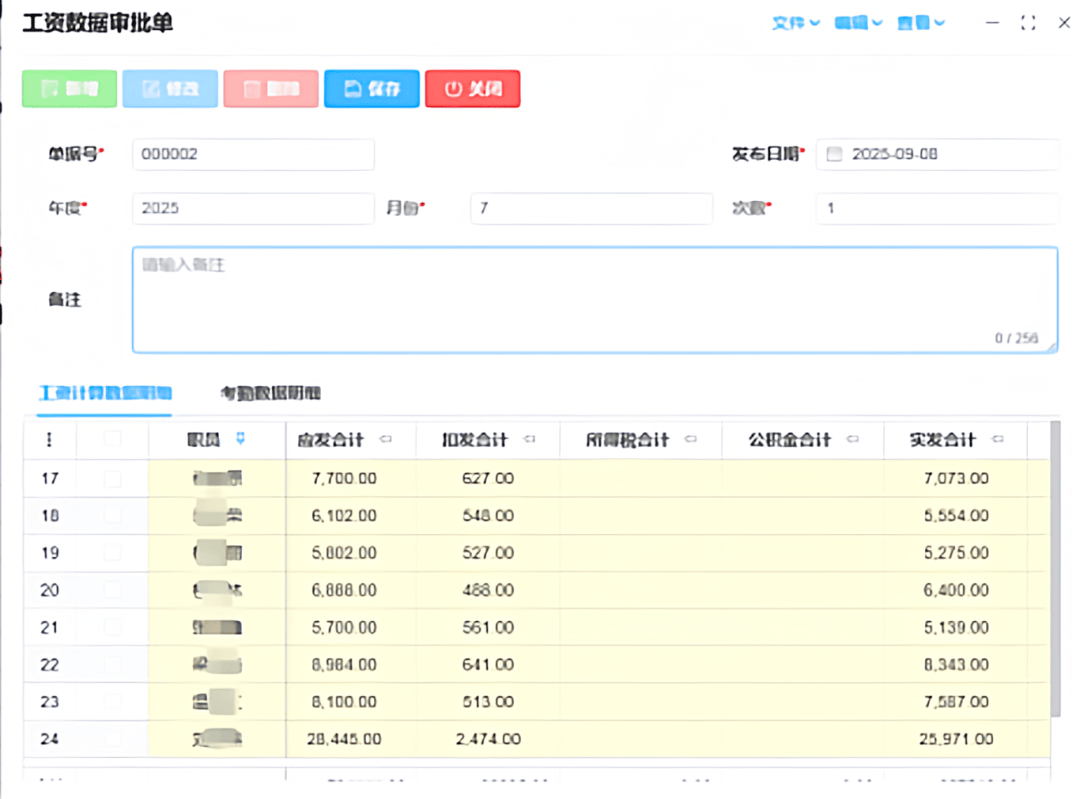
Task: Toggle the select-all checkbox in table header
Action: (112, 439)
